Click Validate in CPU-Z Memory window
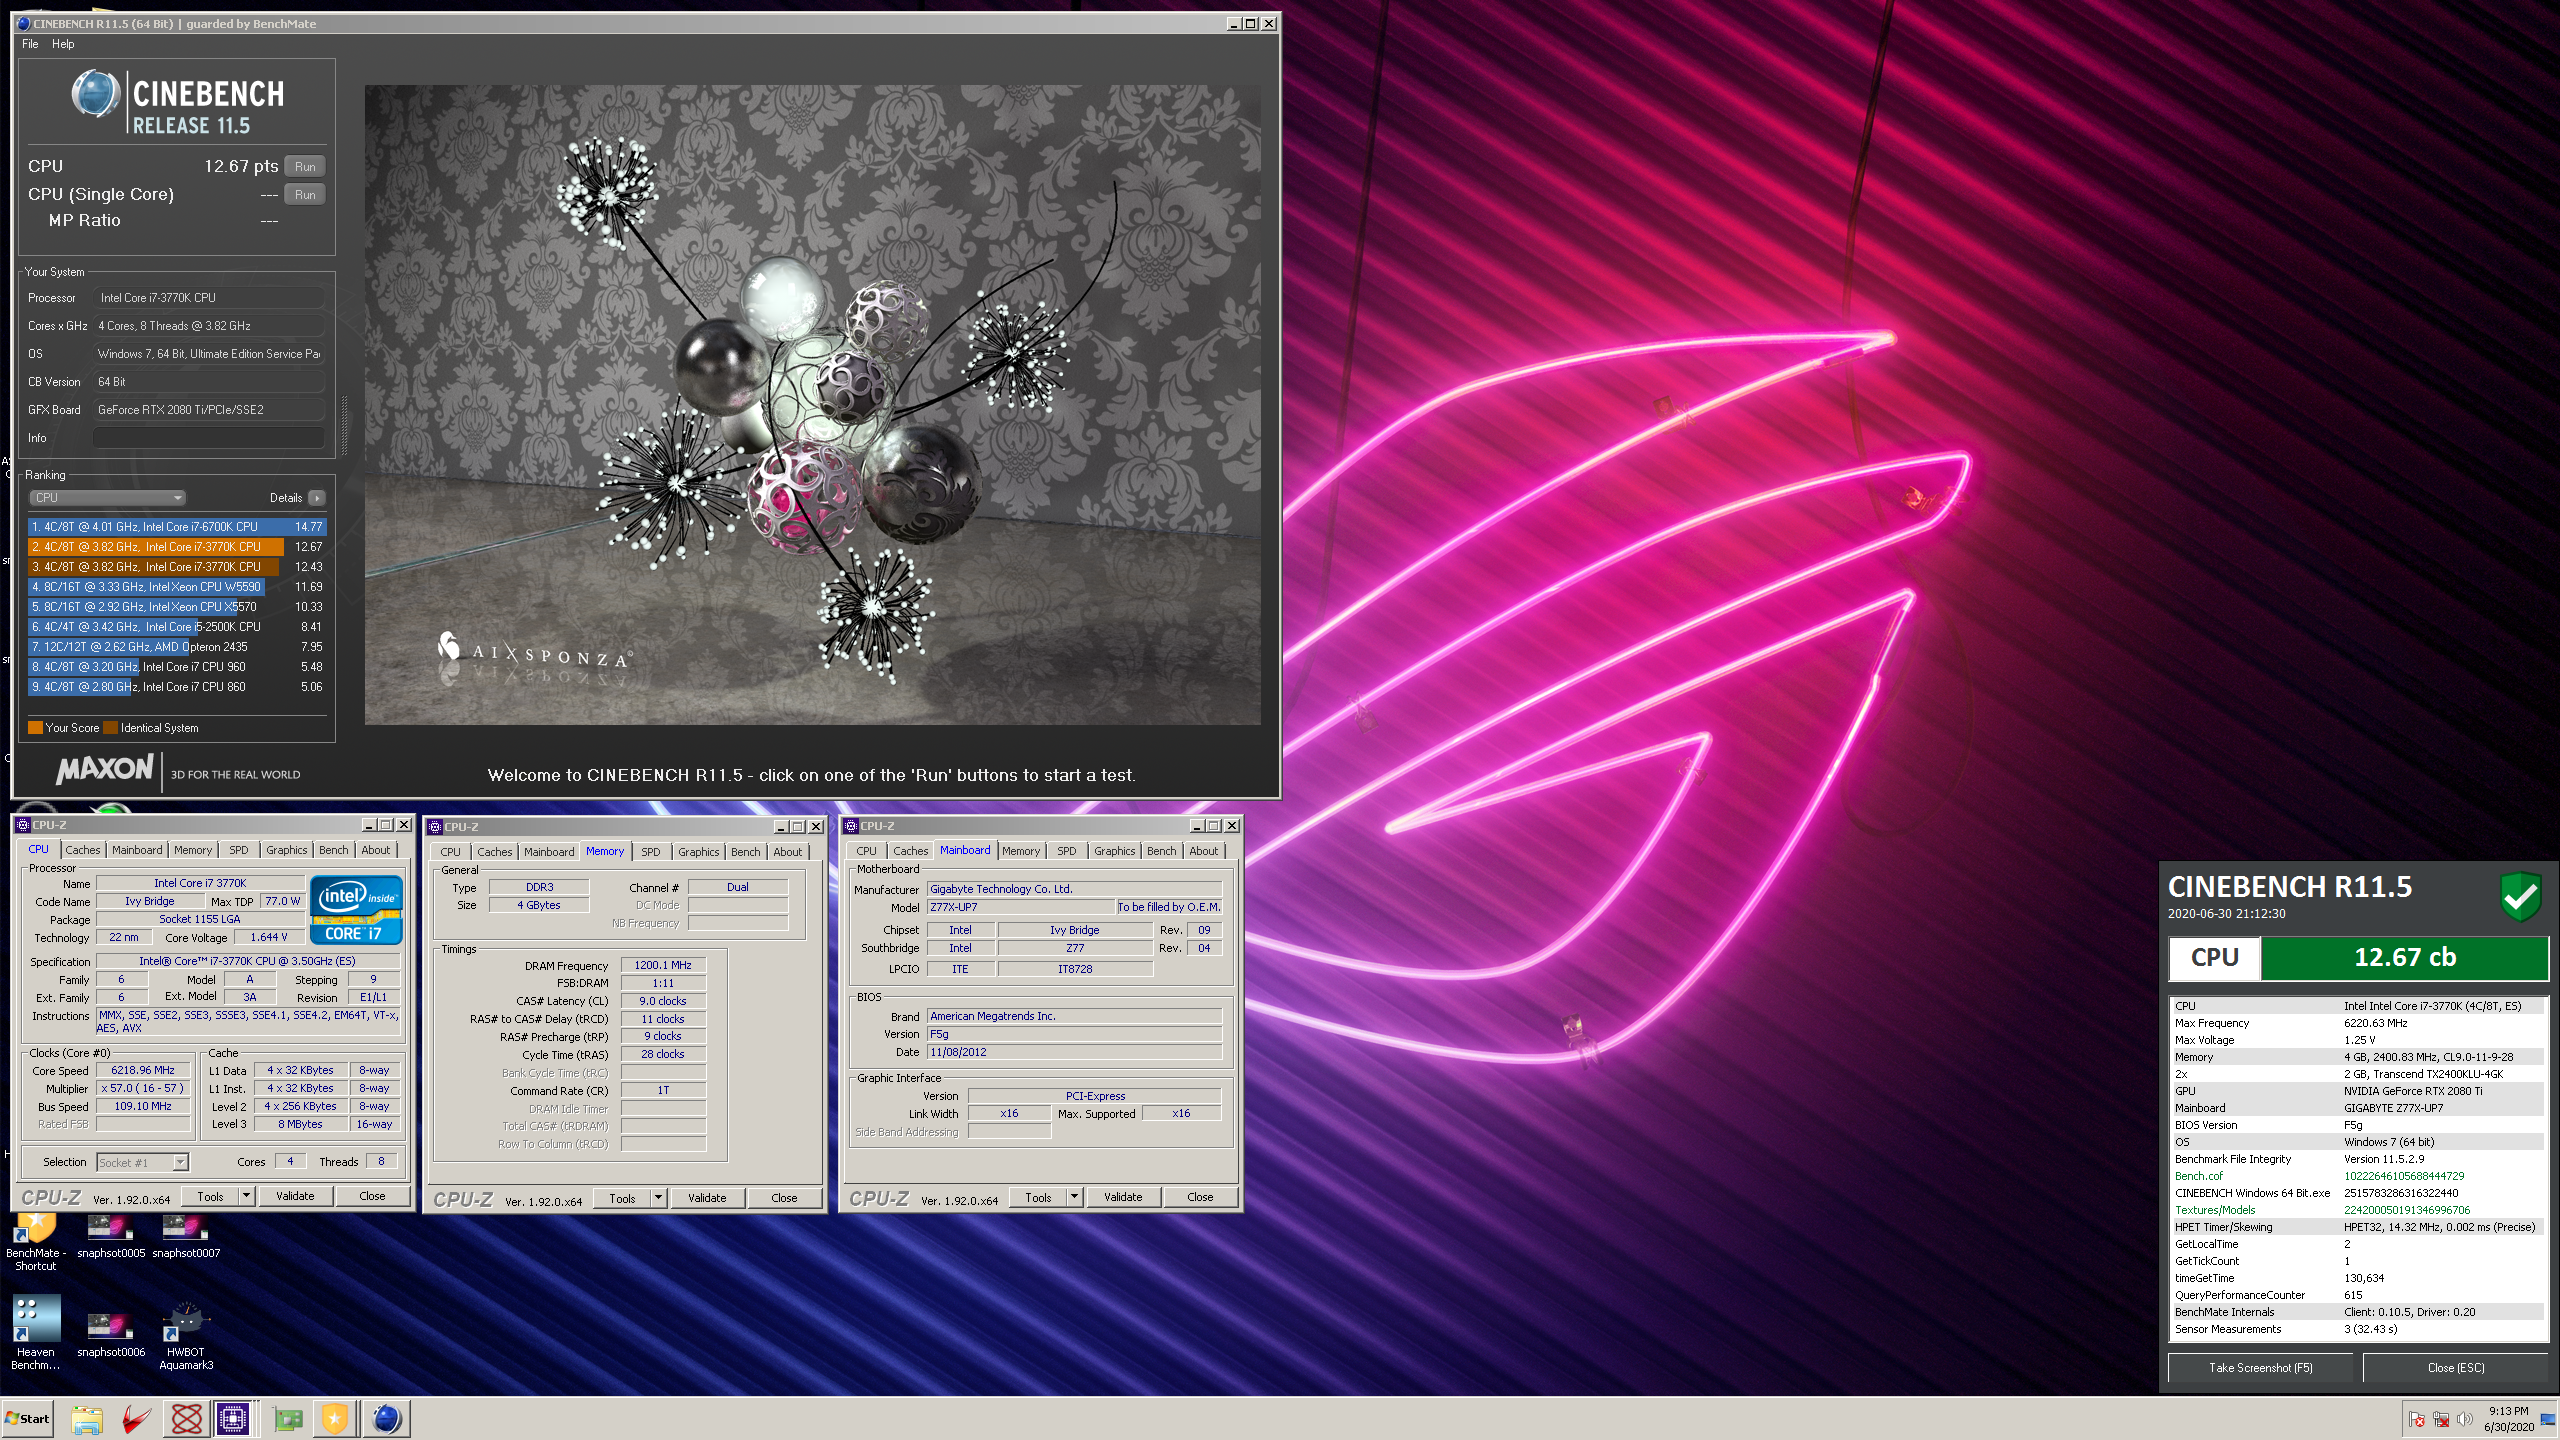This screenshot has height=1440, width=2560. (707, 1198)
